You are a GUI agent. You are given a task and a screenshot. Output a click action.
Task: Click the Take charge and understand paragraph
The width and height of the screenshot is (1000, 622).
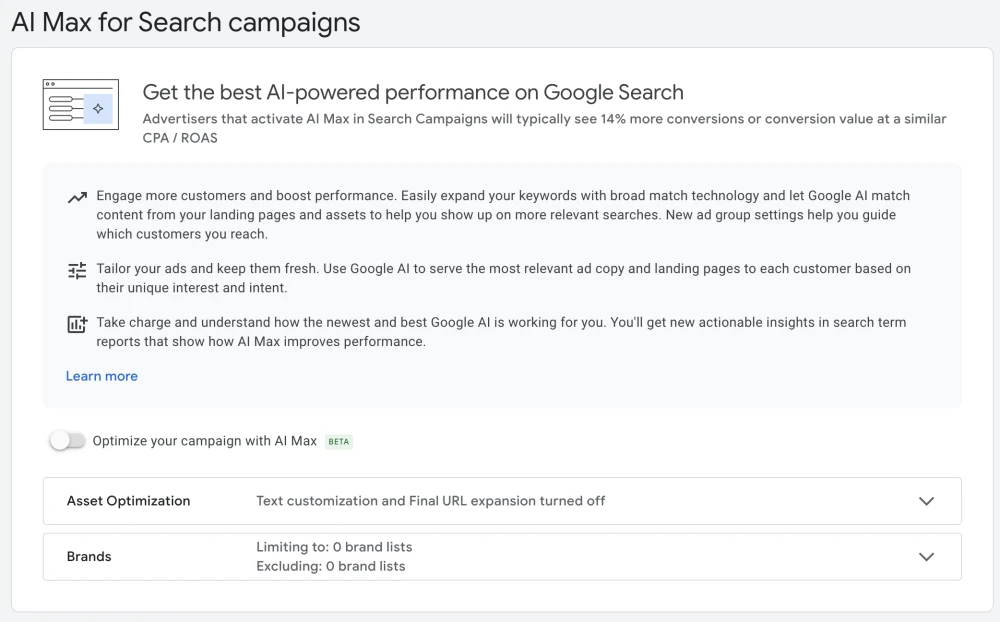501,332
